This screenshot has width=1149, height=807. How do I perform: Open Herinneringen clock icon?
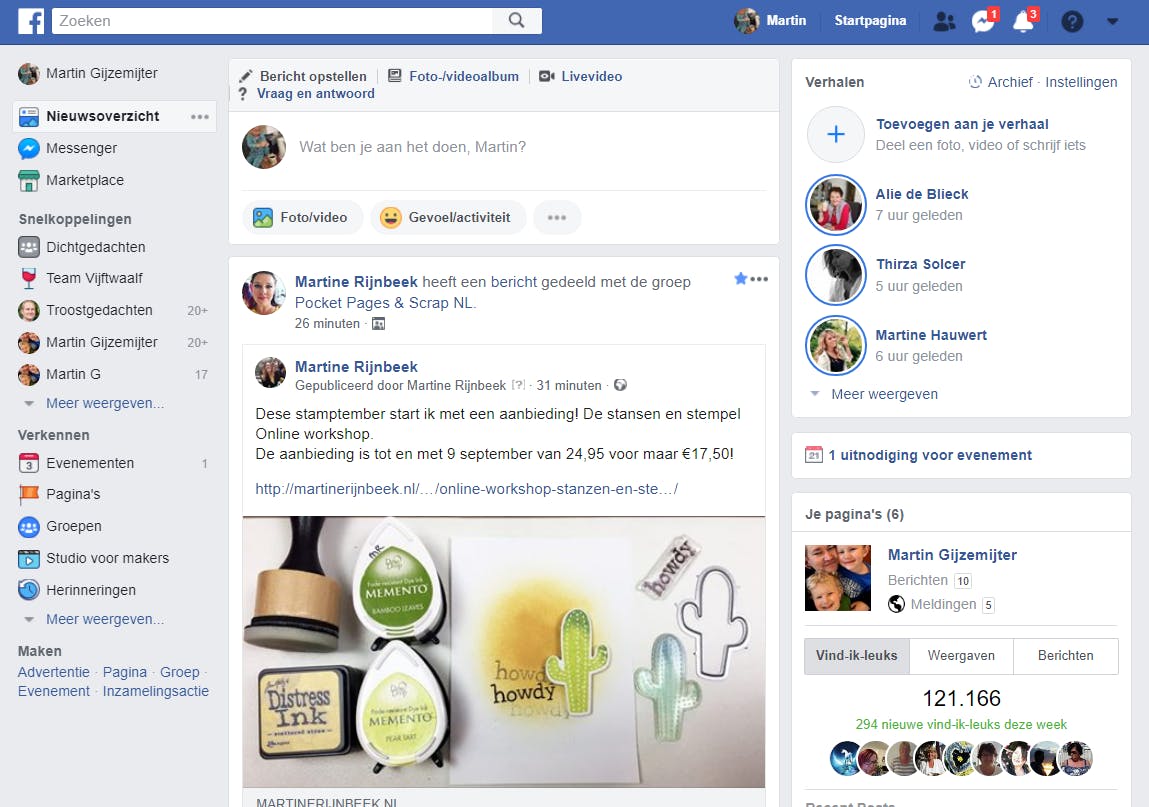click(x=29, y=590)
